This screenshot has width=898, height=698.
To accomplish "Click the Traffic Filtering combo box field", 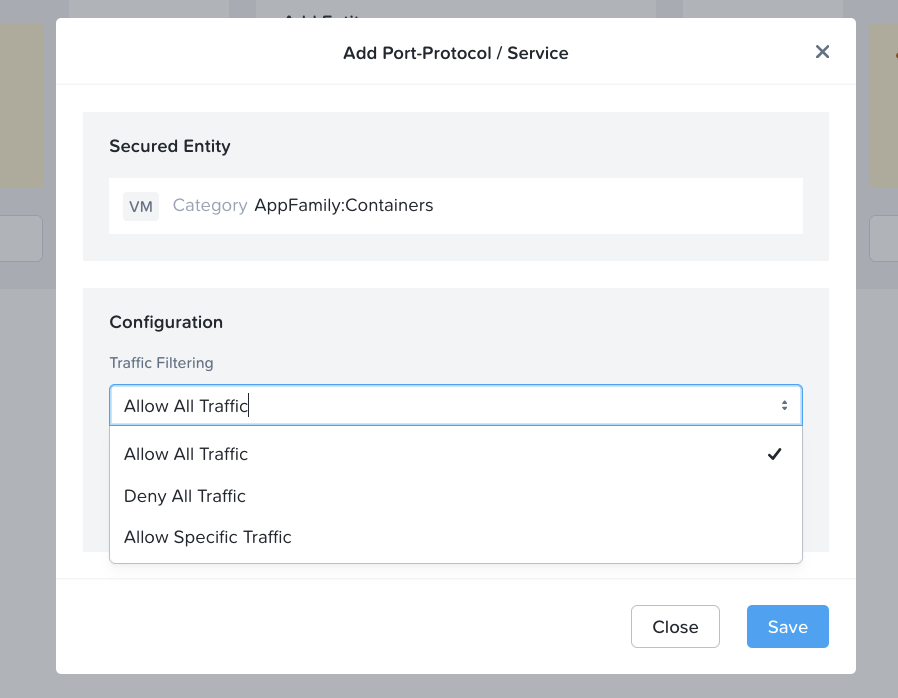I will [440, 405].
